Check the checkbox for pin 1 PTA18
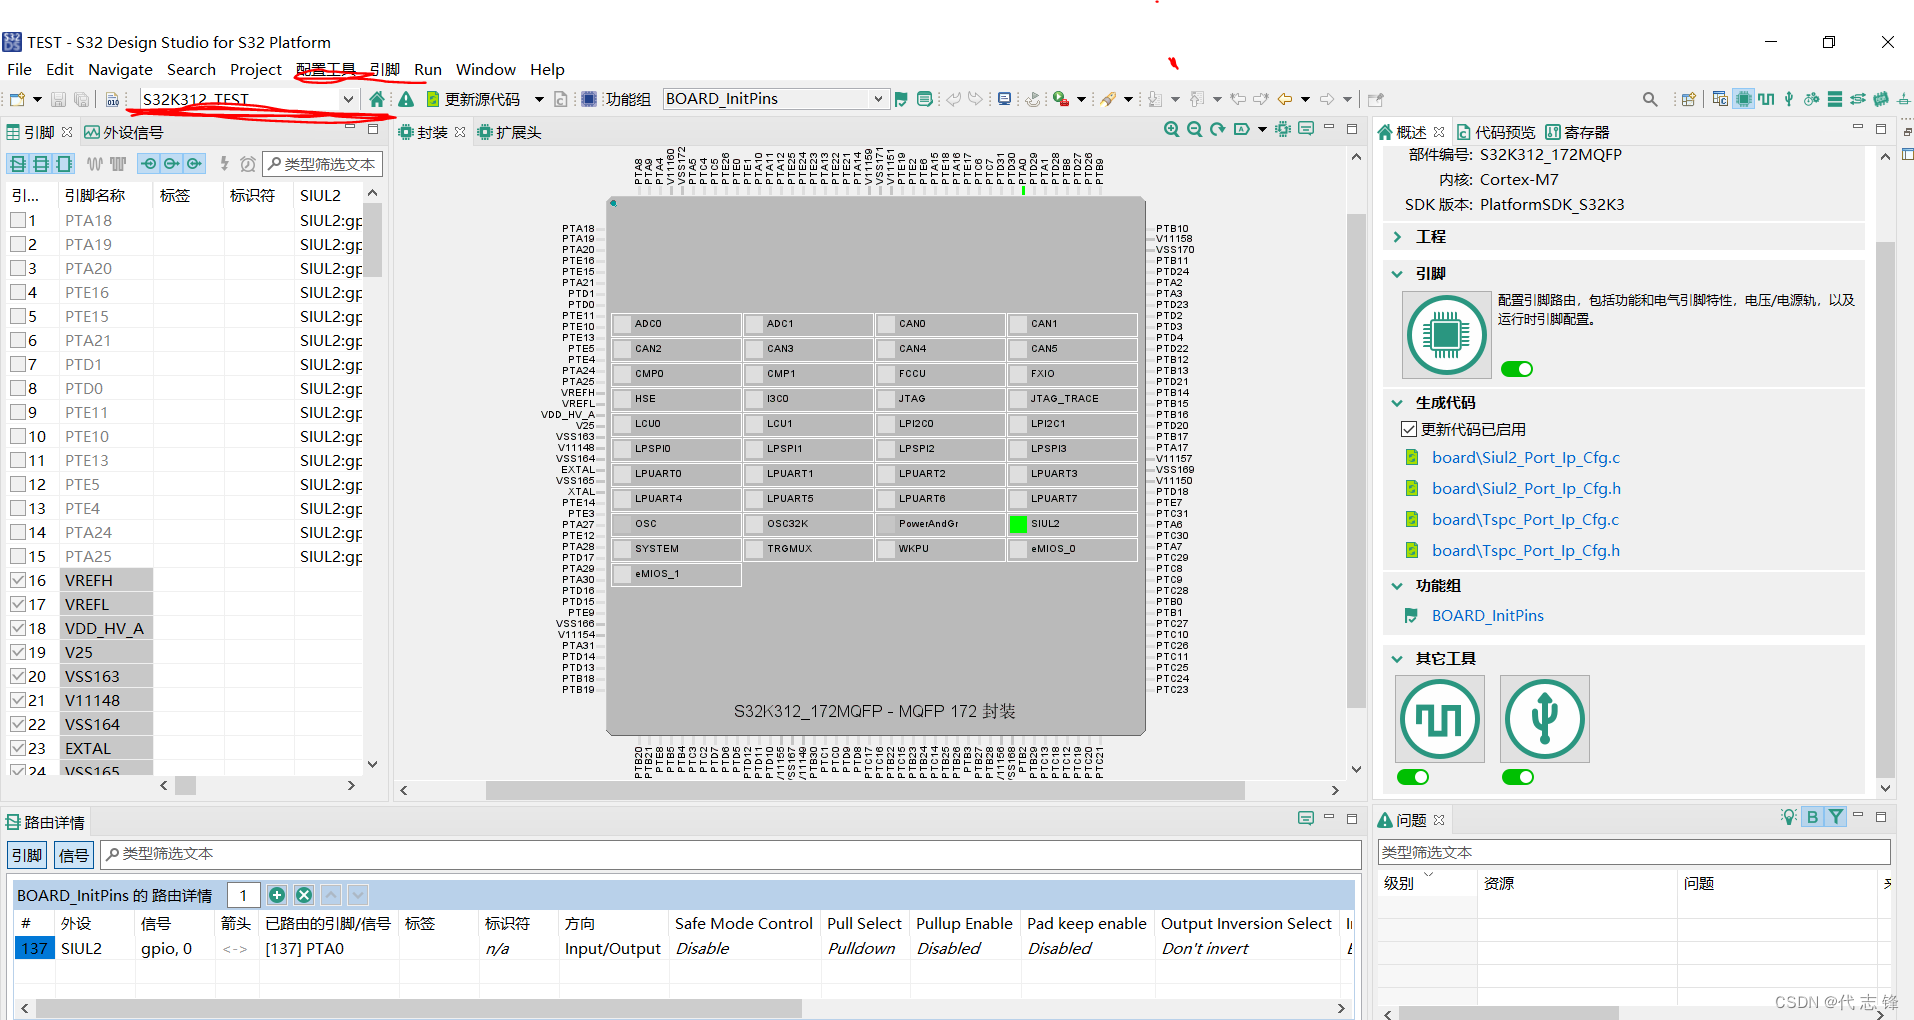The height and width of the screenshot is (1020, 1914). pyautogui.click(x=18, y=220)
